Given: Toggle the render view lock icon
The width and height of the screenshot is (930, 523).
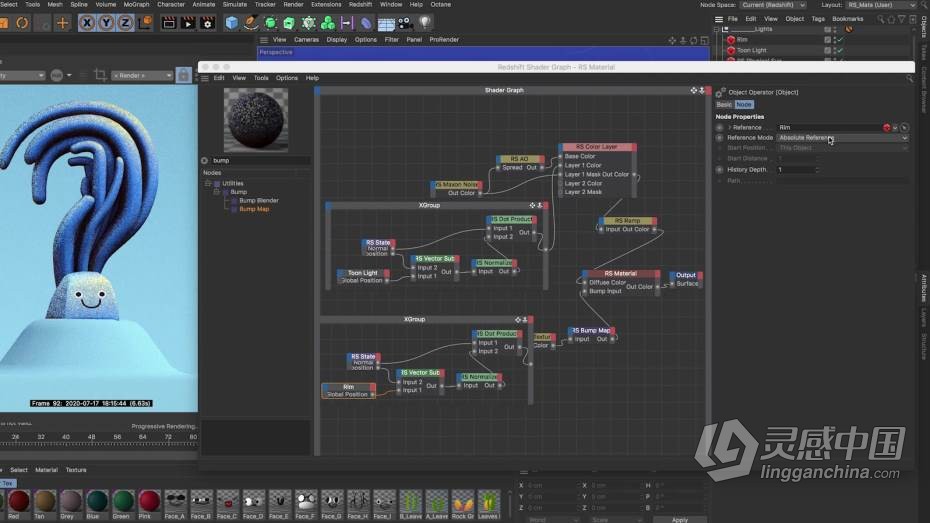Looking at the screenshot, I should pos(184,75).
